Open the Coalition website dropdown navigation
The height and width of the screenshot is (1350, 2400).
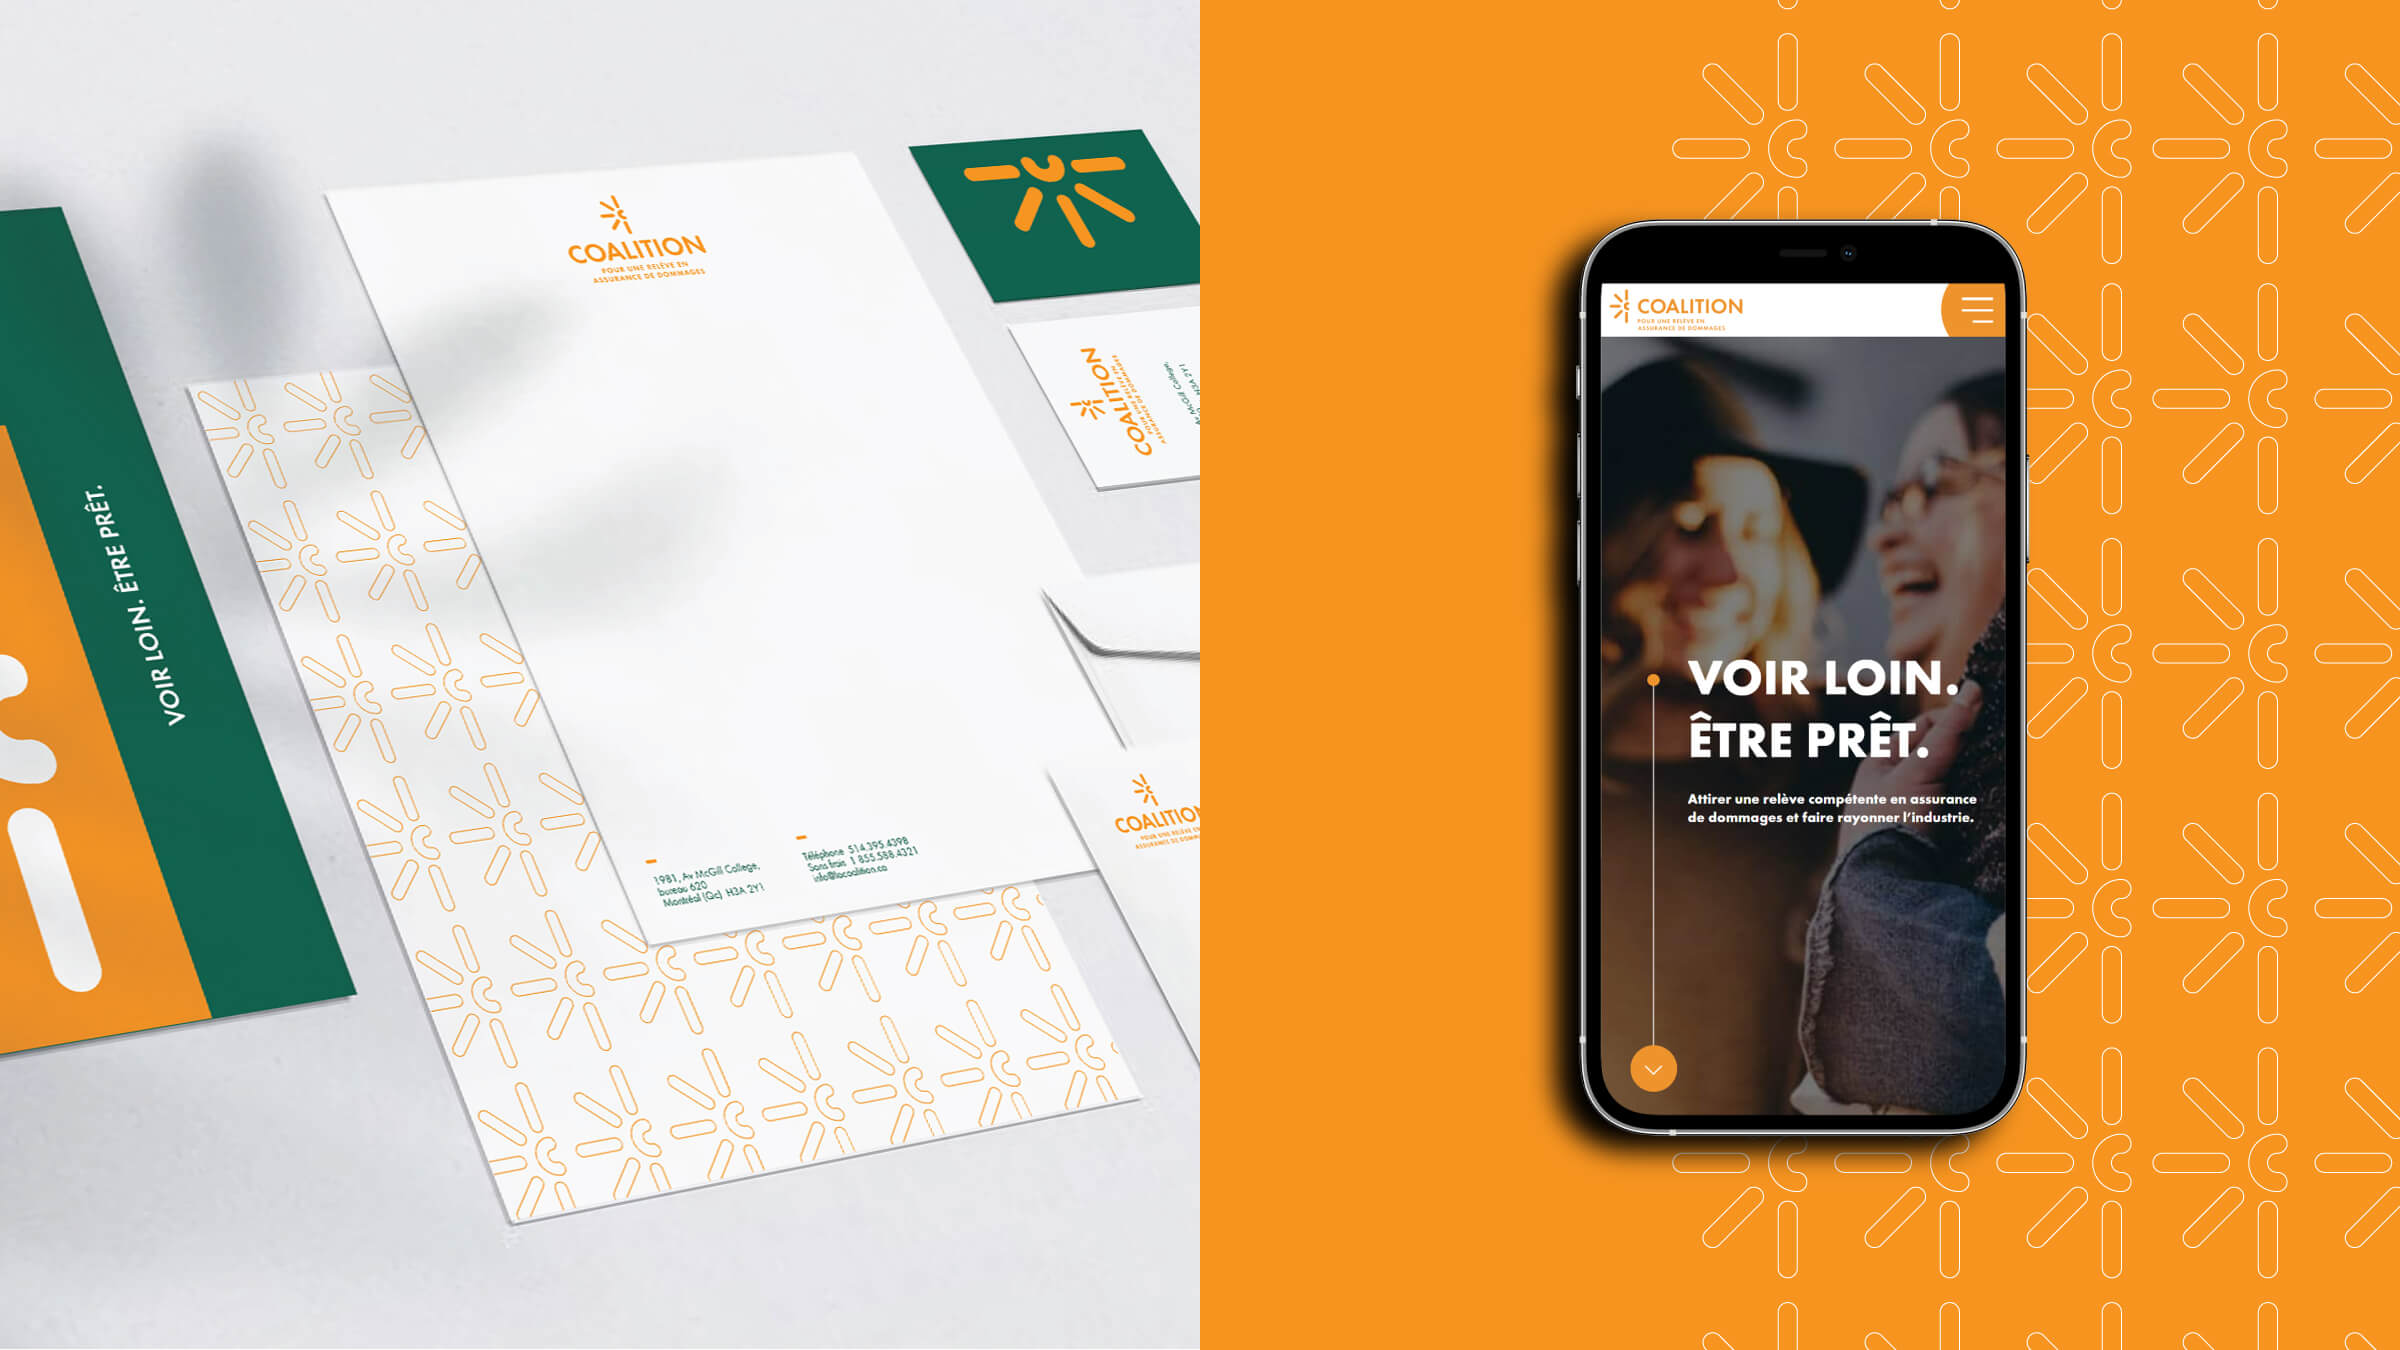pos(1978,310)
